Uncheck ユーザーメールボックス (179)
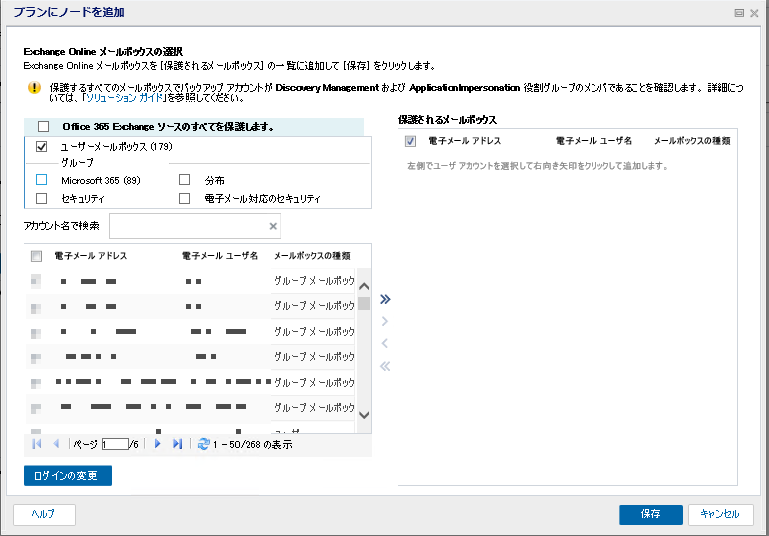Screen dimensions: 769x536 [x=42, y=146]
